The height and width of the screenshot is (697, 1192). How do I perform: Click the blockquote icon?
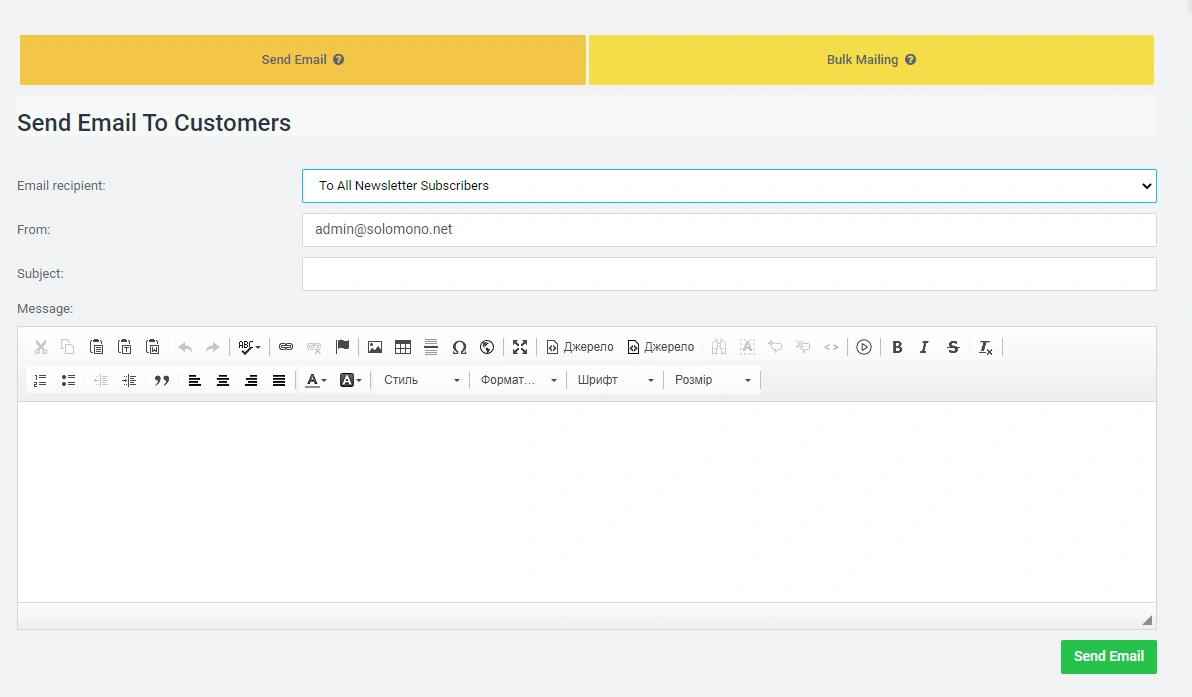tap(162, 380)
